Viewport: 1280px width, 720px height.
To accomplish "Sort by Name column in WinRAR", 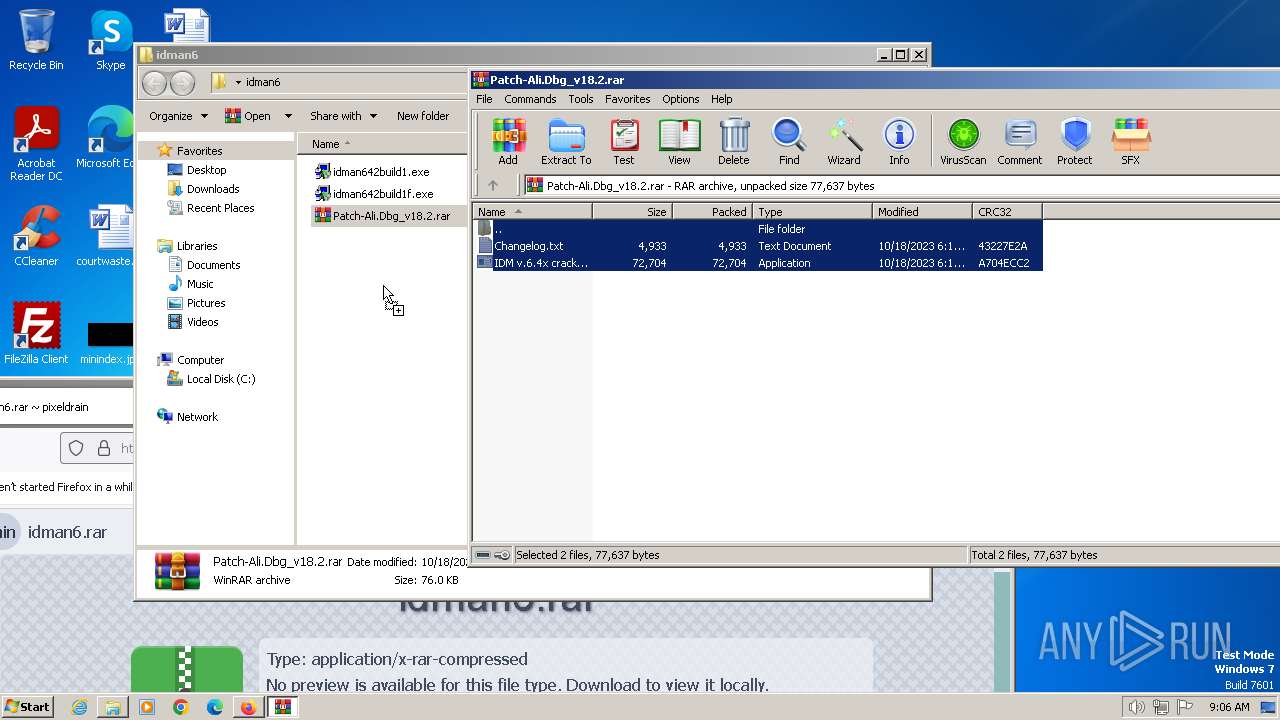I will (532, 211).
